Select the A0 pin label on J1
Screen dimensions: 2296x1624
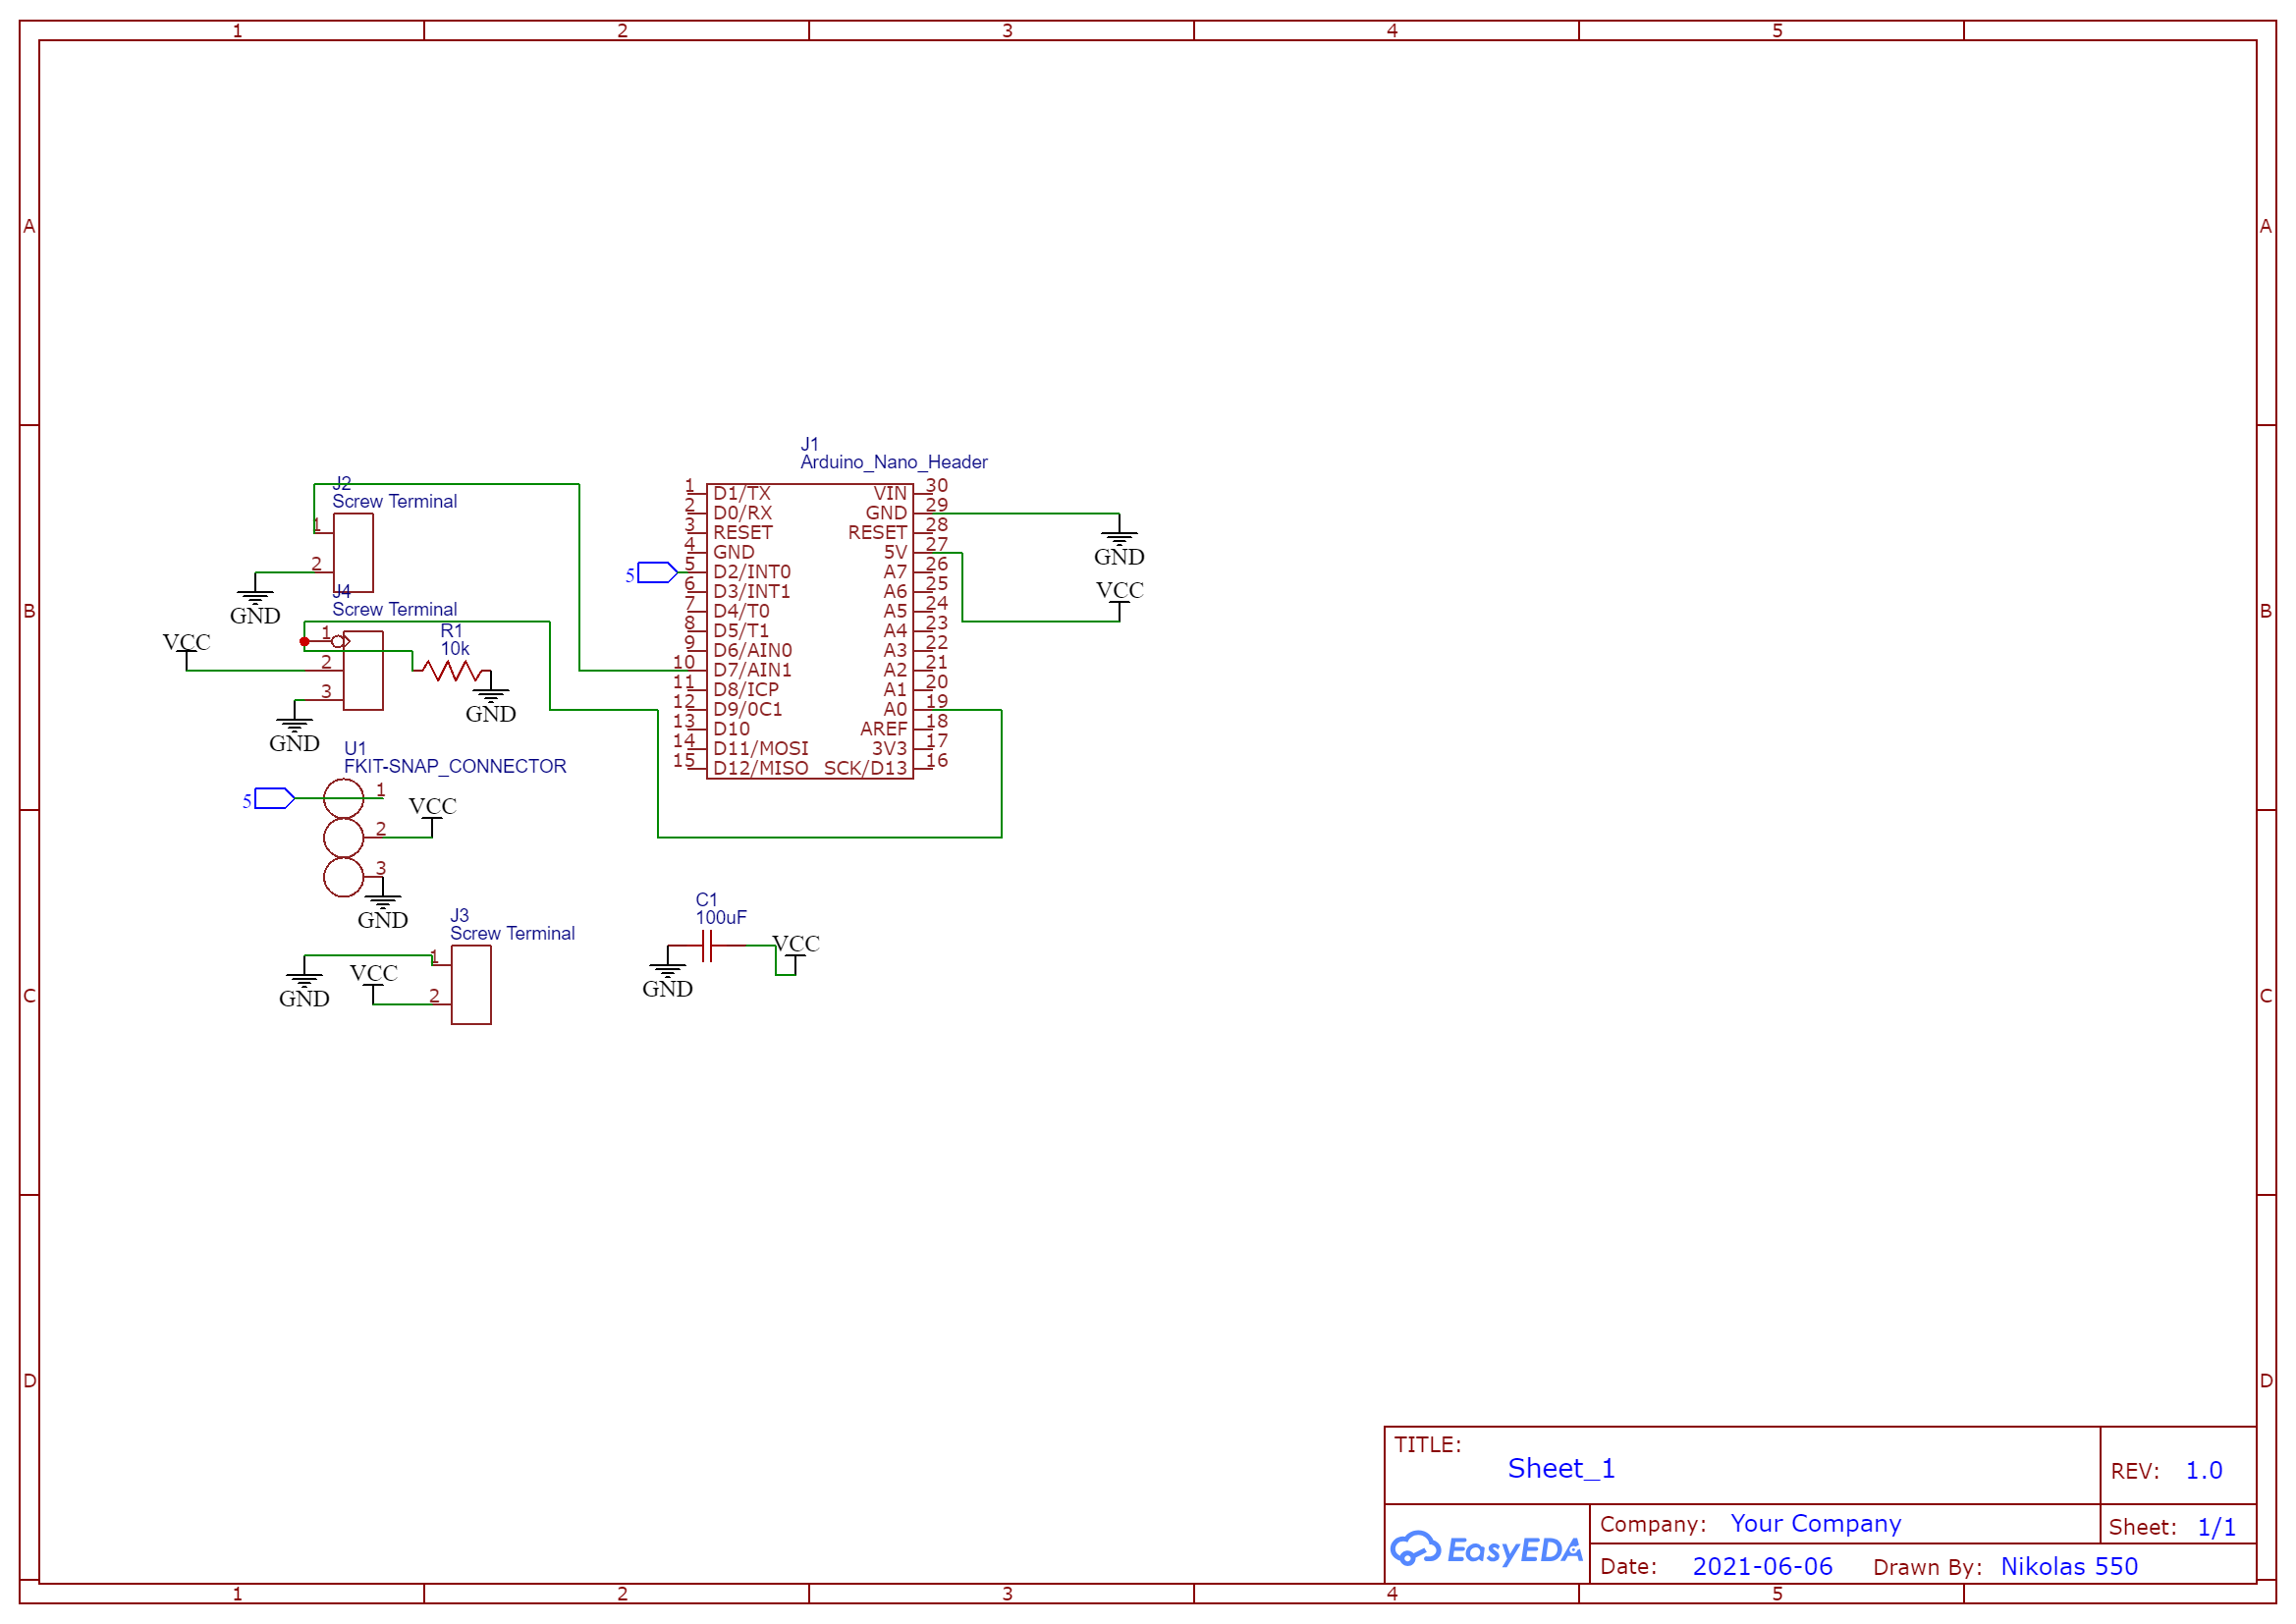pyautogui.click(x=895, y=710)
